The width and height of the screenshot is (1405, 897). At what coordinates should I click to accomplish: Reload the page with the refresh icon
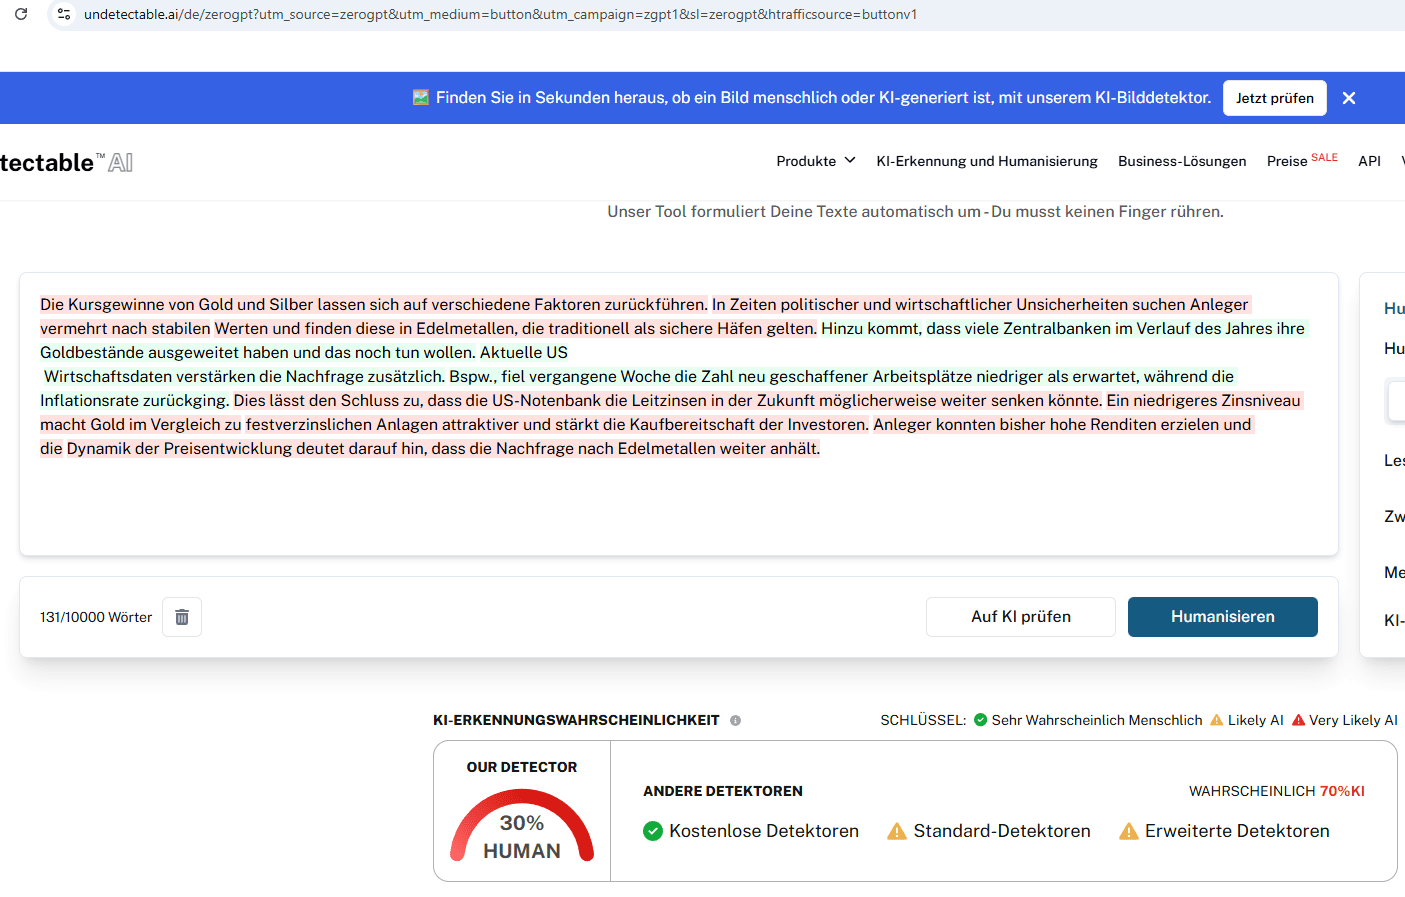pyautogui.click(x=21, y=14)
